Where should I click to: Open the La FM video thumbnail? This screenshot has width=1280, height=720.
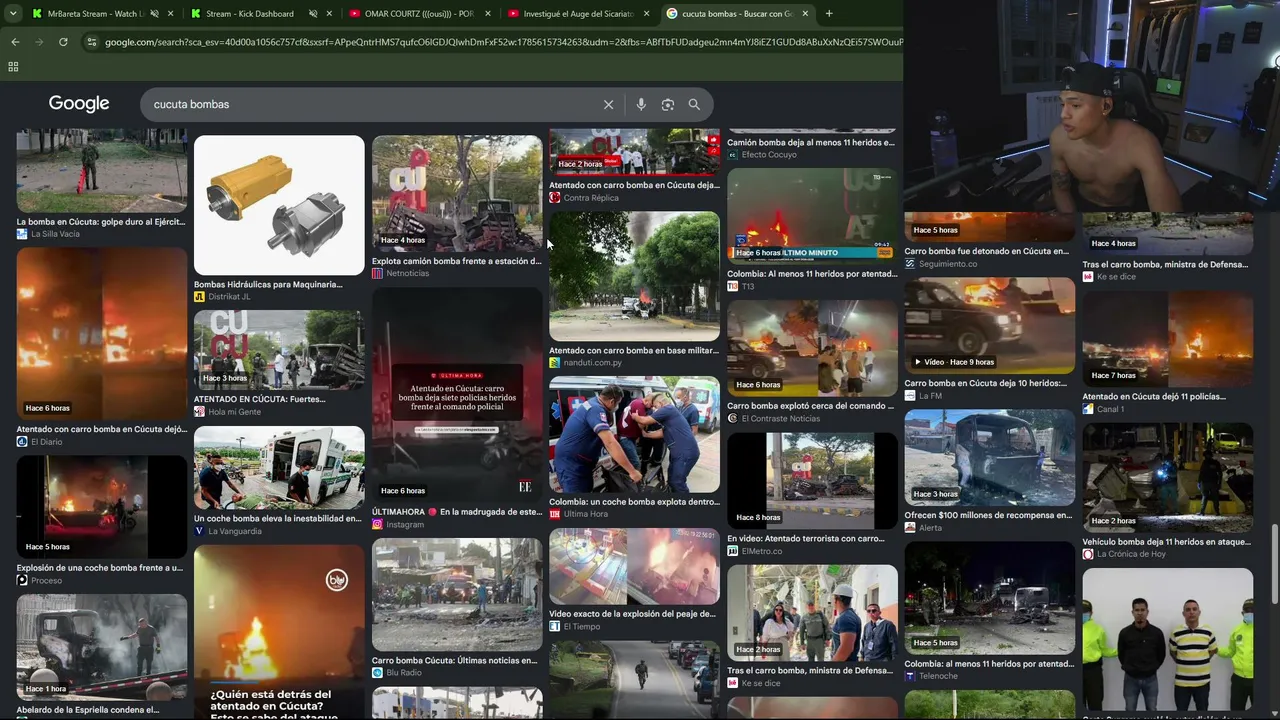(989, 324)
